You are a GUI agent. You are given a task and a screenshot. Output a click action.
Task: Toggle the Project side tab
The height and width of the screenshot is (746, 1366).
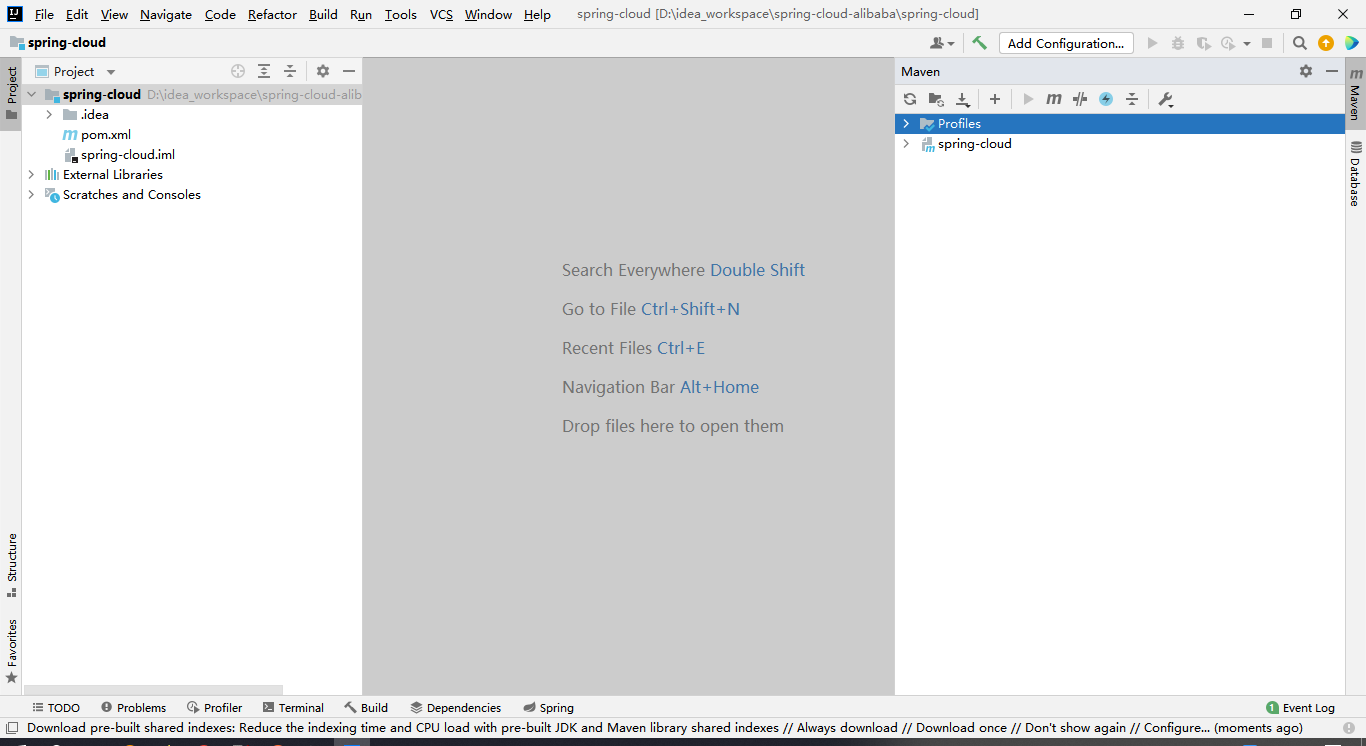(x=12, y=93)
